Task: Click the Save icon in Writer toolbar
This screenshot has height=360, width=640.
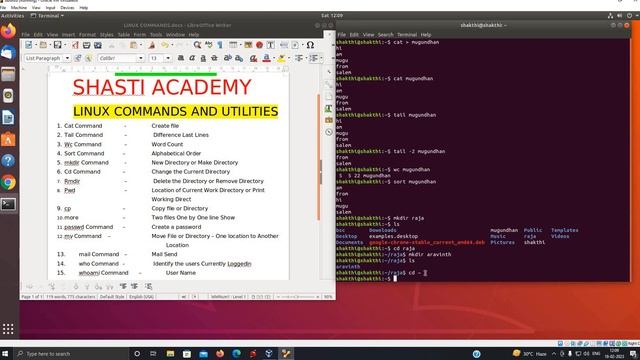Action: click(x=58, y=45)
